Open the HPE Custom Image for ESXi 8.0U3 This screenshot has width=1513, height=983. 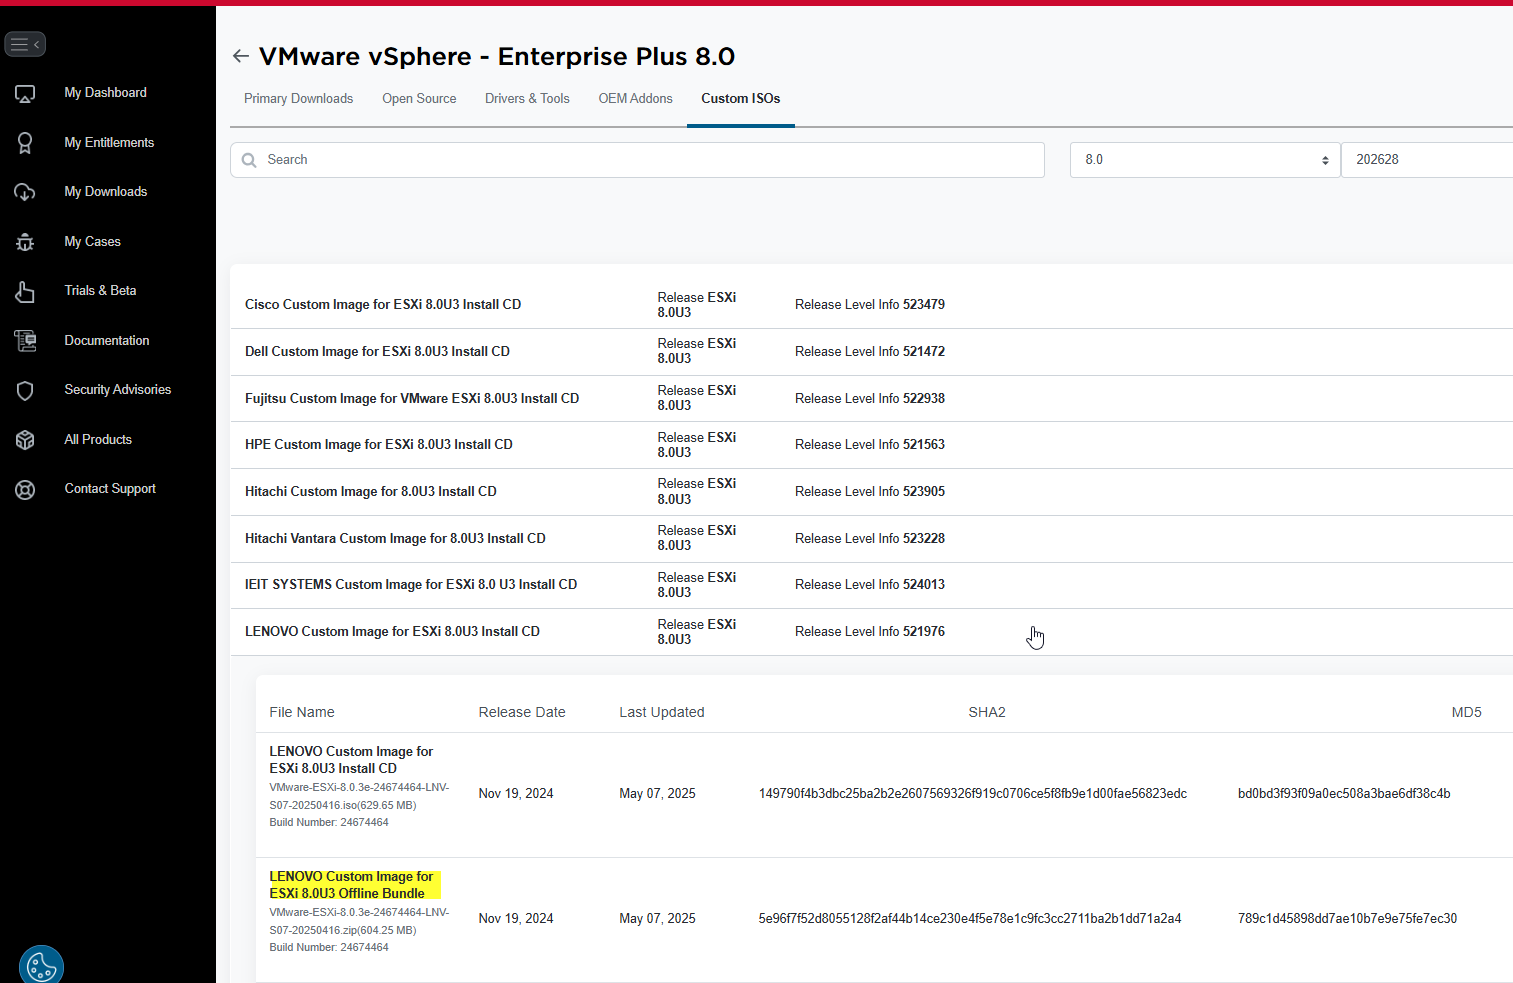[x=379, y=444]
